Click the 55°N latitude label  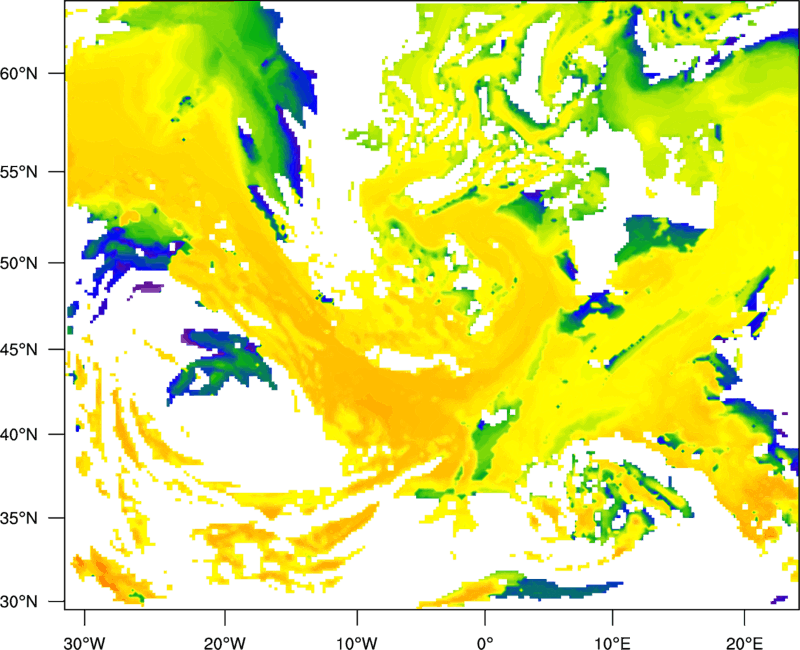[x=19, y=172]
